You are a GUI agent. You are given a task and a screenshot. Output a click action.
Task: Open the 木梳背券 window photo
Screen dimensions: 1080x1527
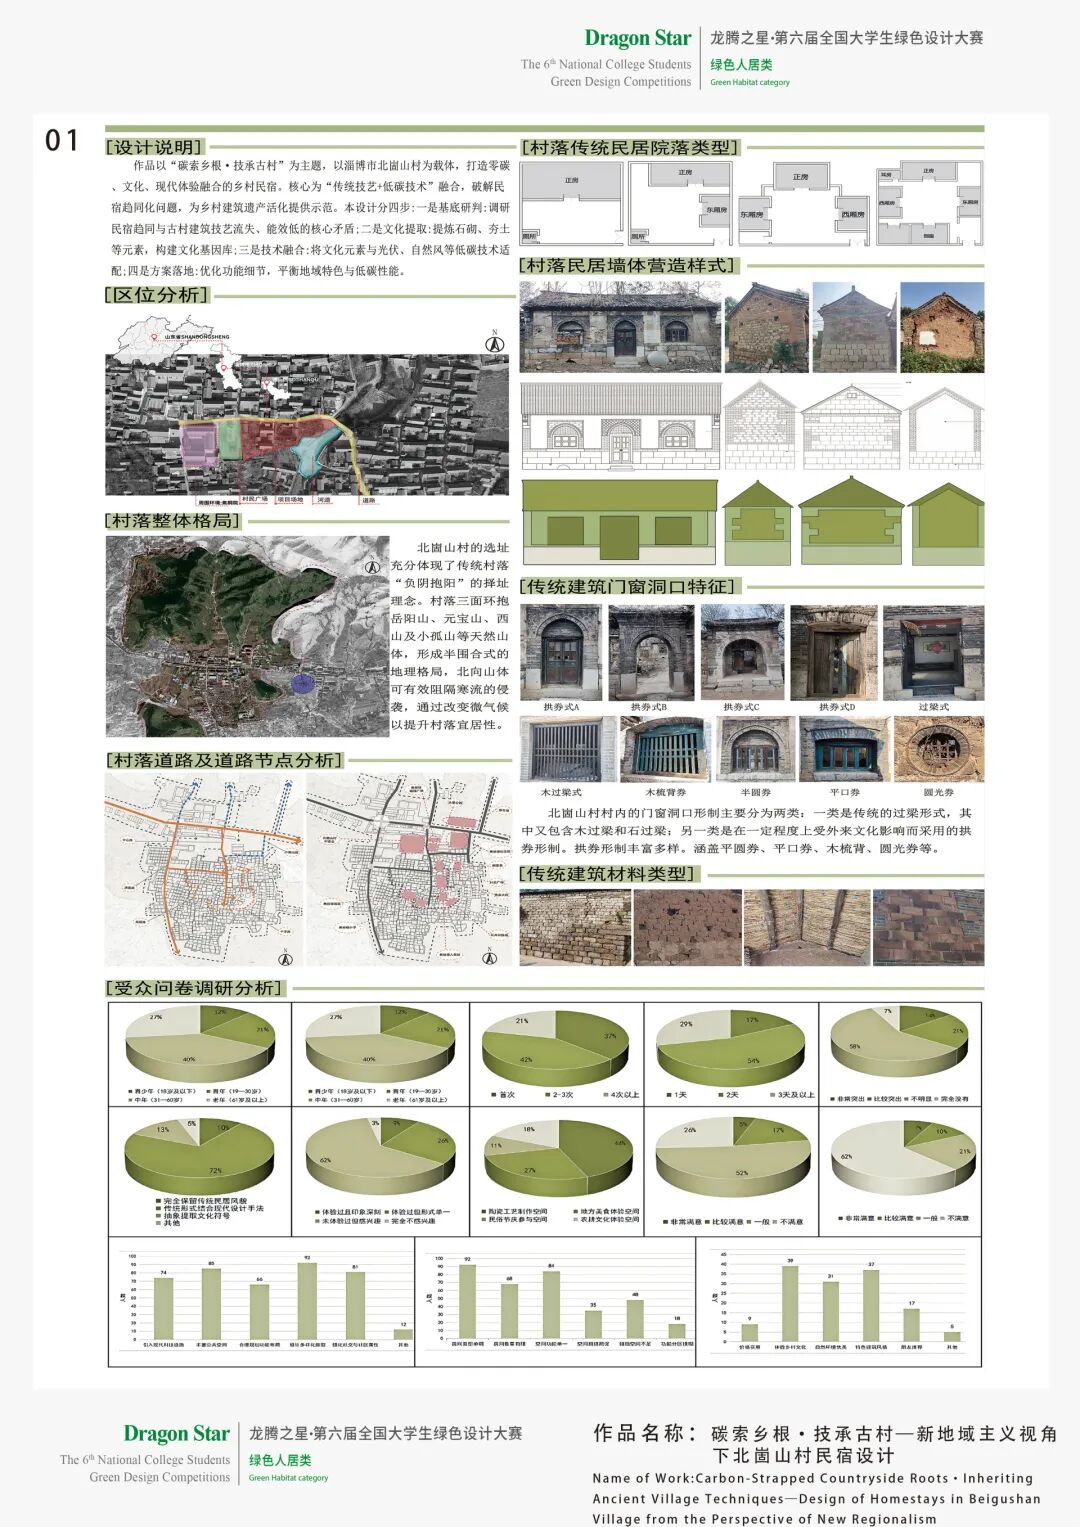point(664,749)
